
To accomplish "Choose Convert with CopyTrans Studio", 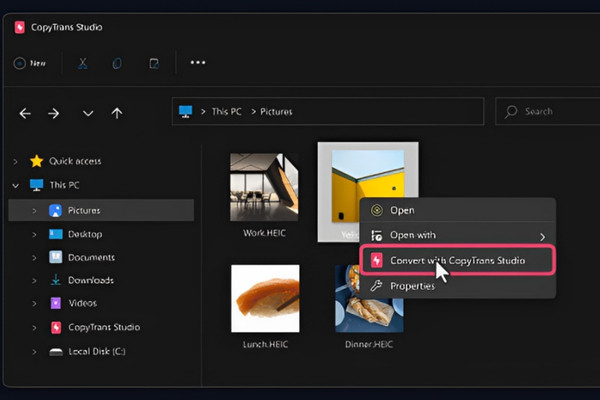I will click(458, 260).
